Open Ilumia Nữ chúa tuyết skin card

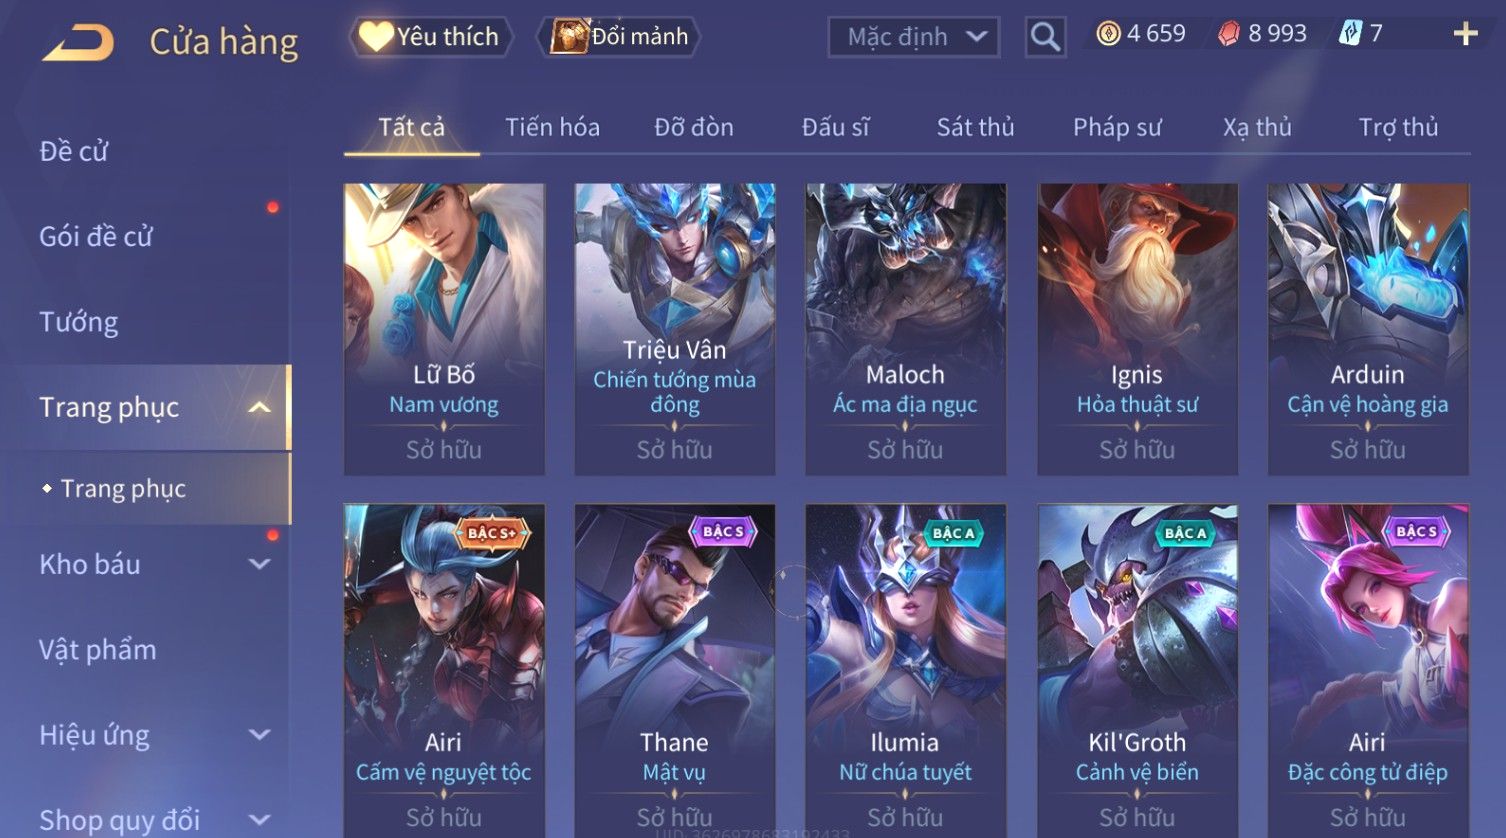pos(905,670)
